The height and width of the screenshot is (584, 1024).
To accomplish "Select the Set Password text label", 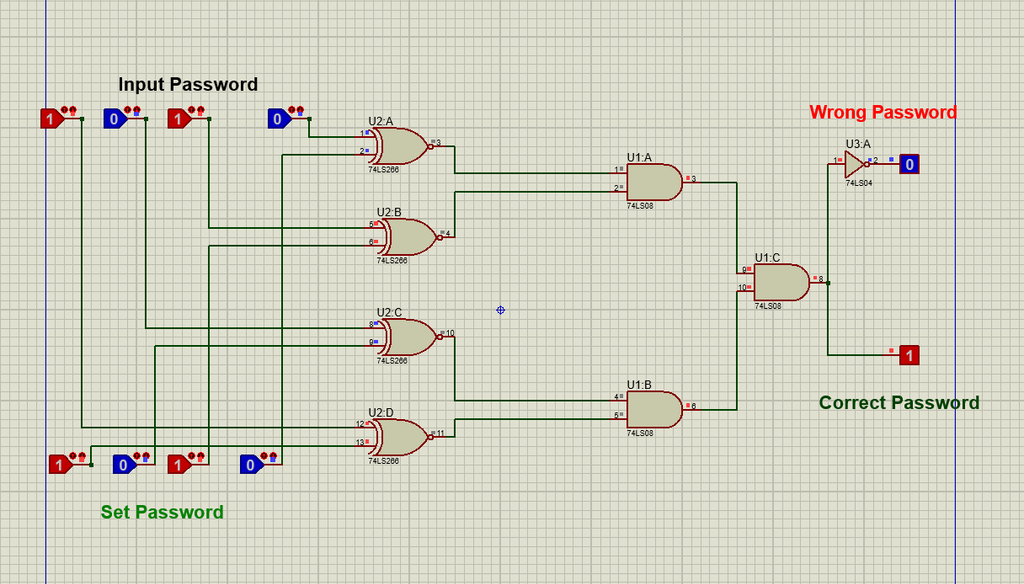I will [162, 512].
